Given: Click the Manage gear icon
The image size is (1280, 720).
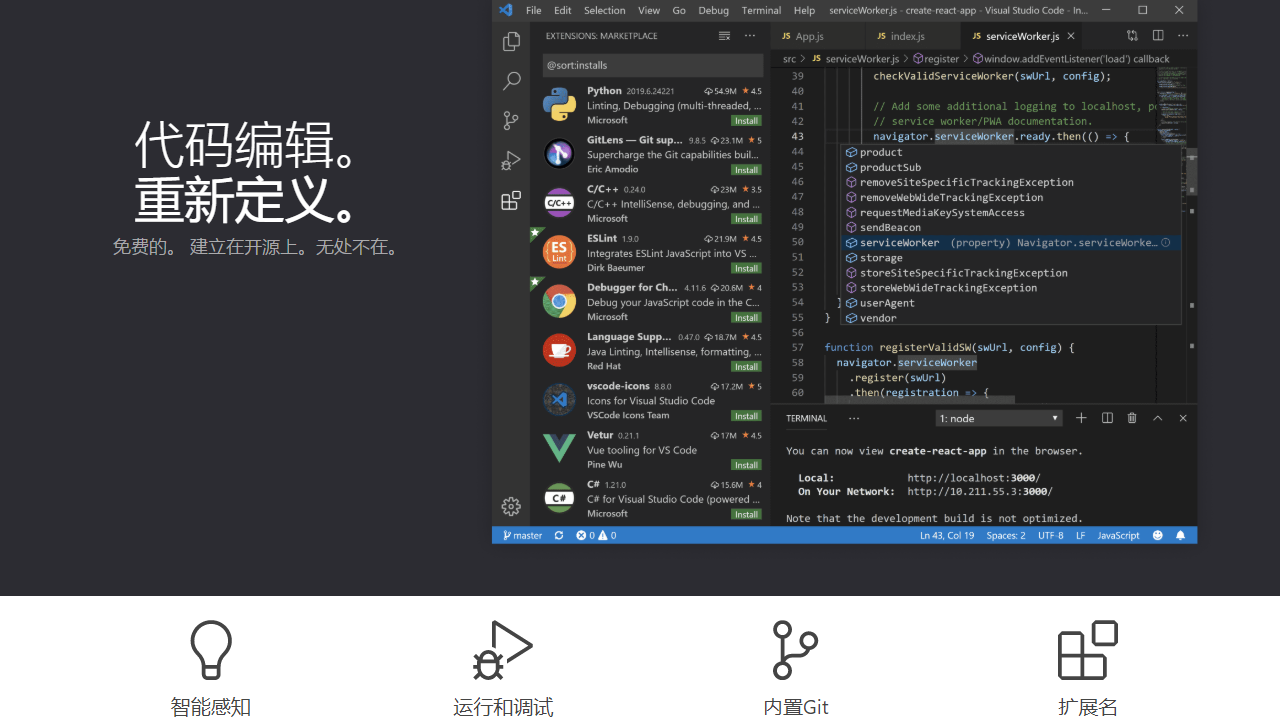Looking at the screenshot, I should tap(511, 506).
